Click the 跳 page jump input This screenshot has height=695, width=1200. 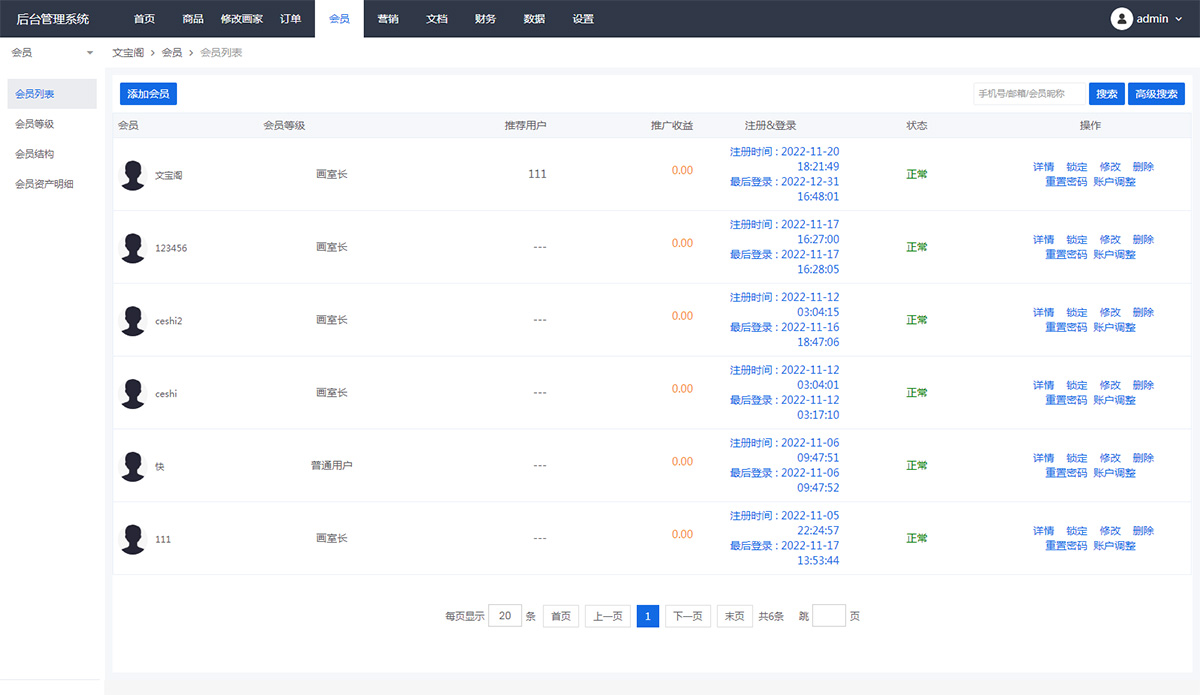829,616
